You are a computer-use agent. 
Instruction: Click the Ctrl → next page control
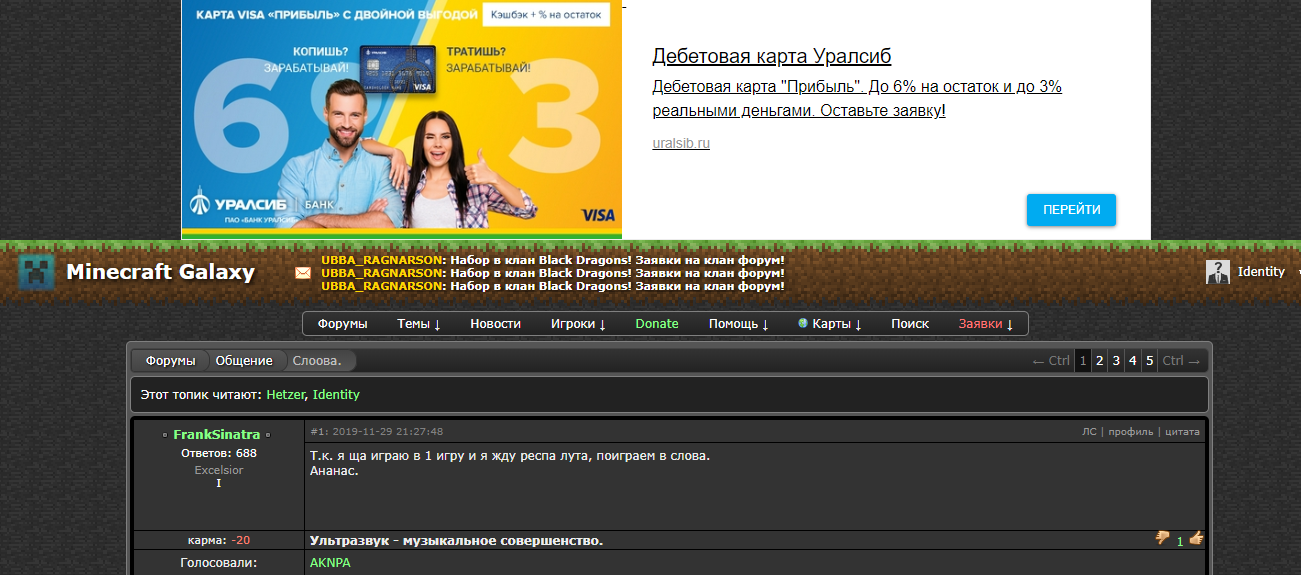[x=1181, y=361]
